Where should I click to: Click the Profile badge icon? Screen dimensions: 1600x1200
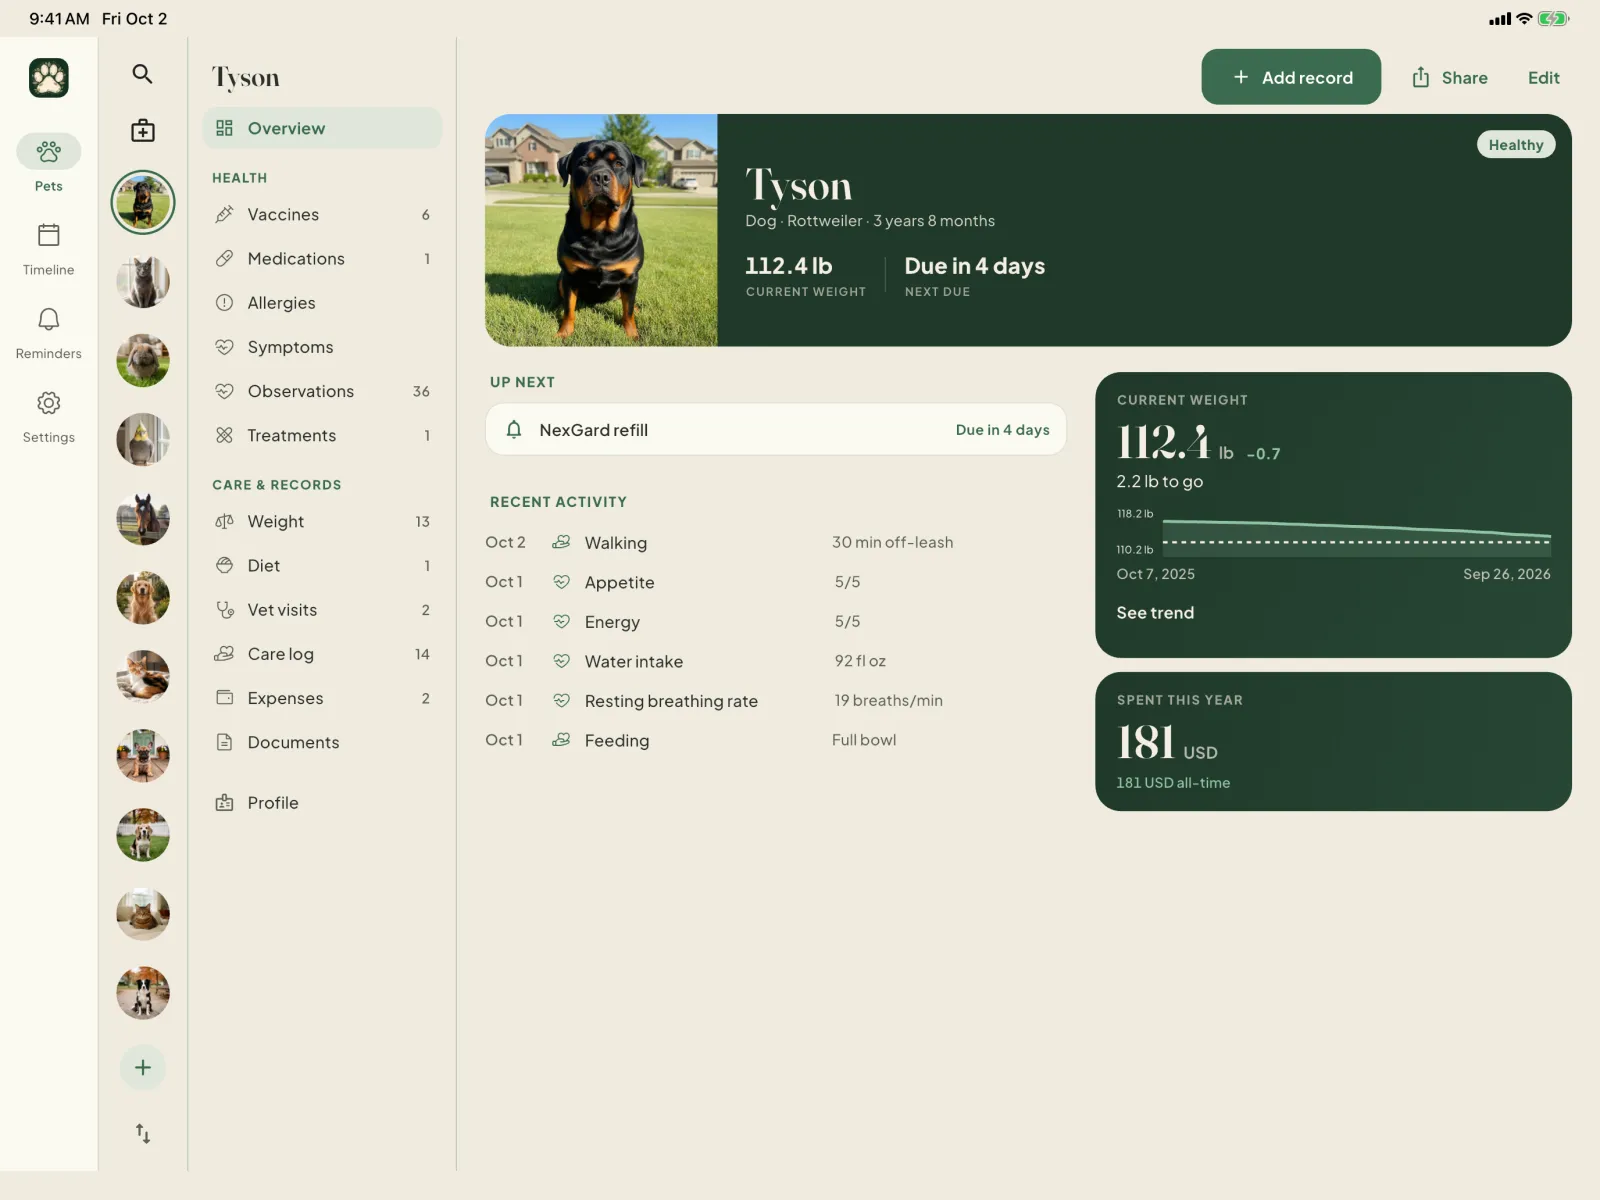[225, 802]
